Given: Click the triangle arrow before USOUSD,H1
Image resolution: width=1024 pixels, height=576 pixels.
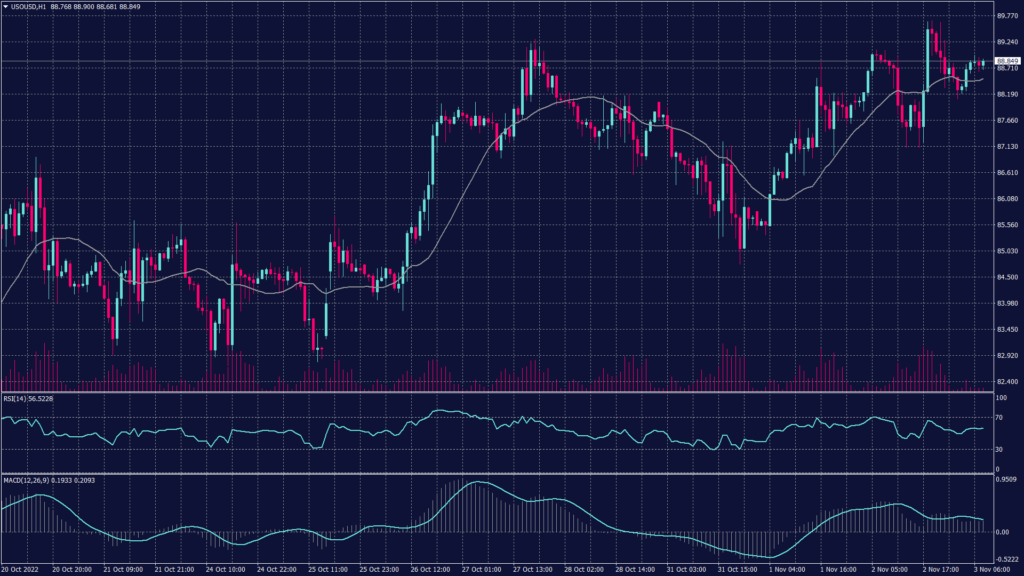Looking at the screenshot, I should (4, 6).
